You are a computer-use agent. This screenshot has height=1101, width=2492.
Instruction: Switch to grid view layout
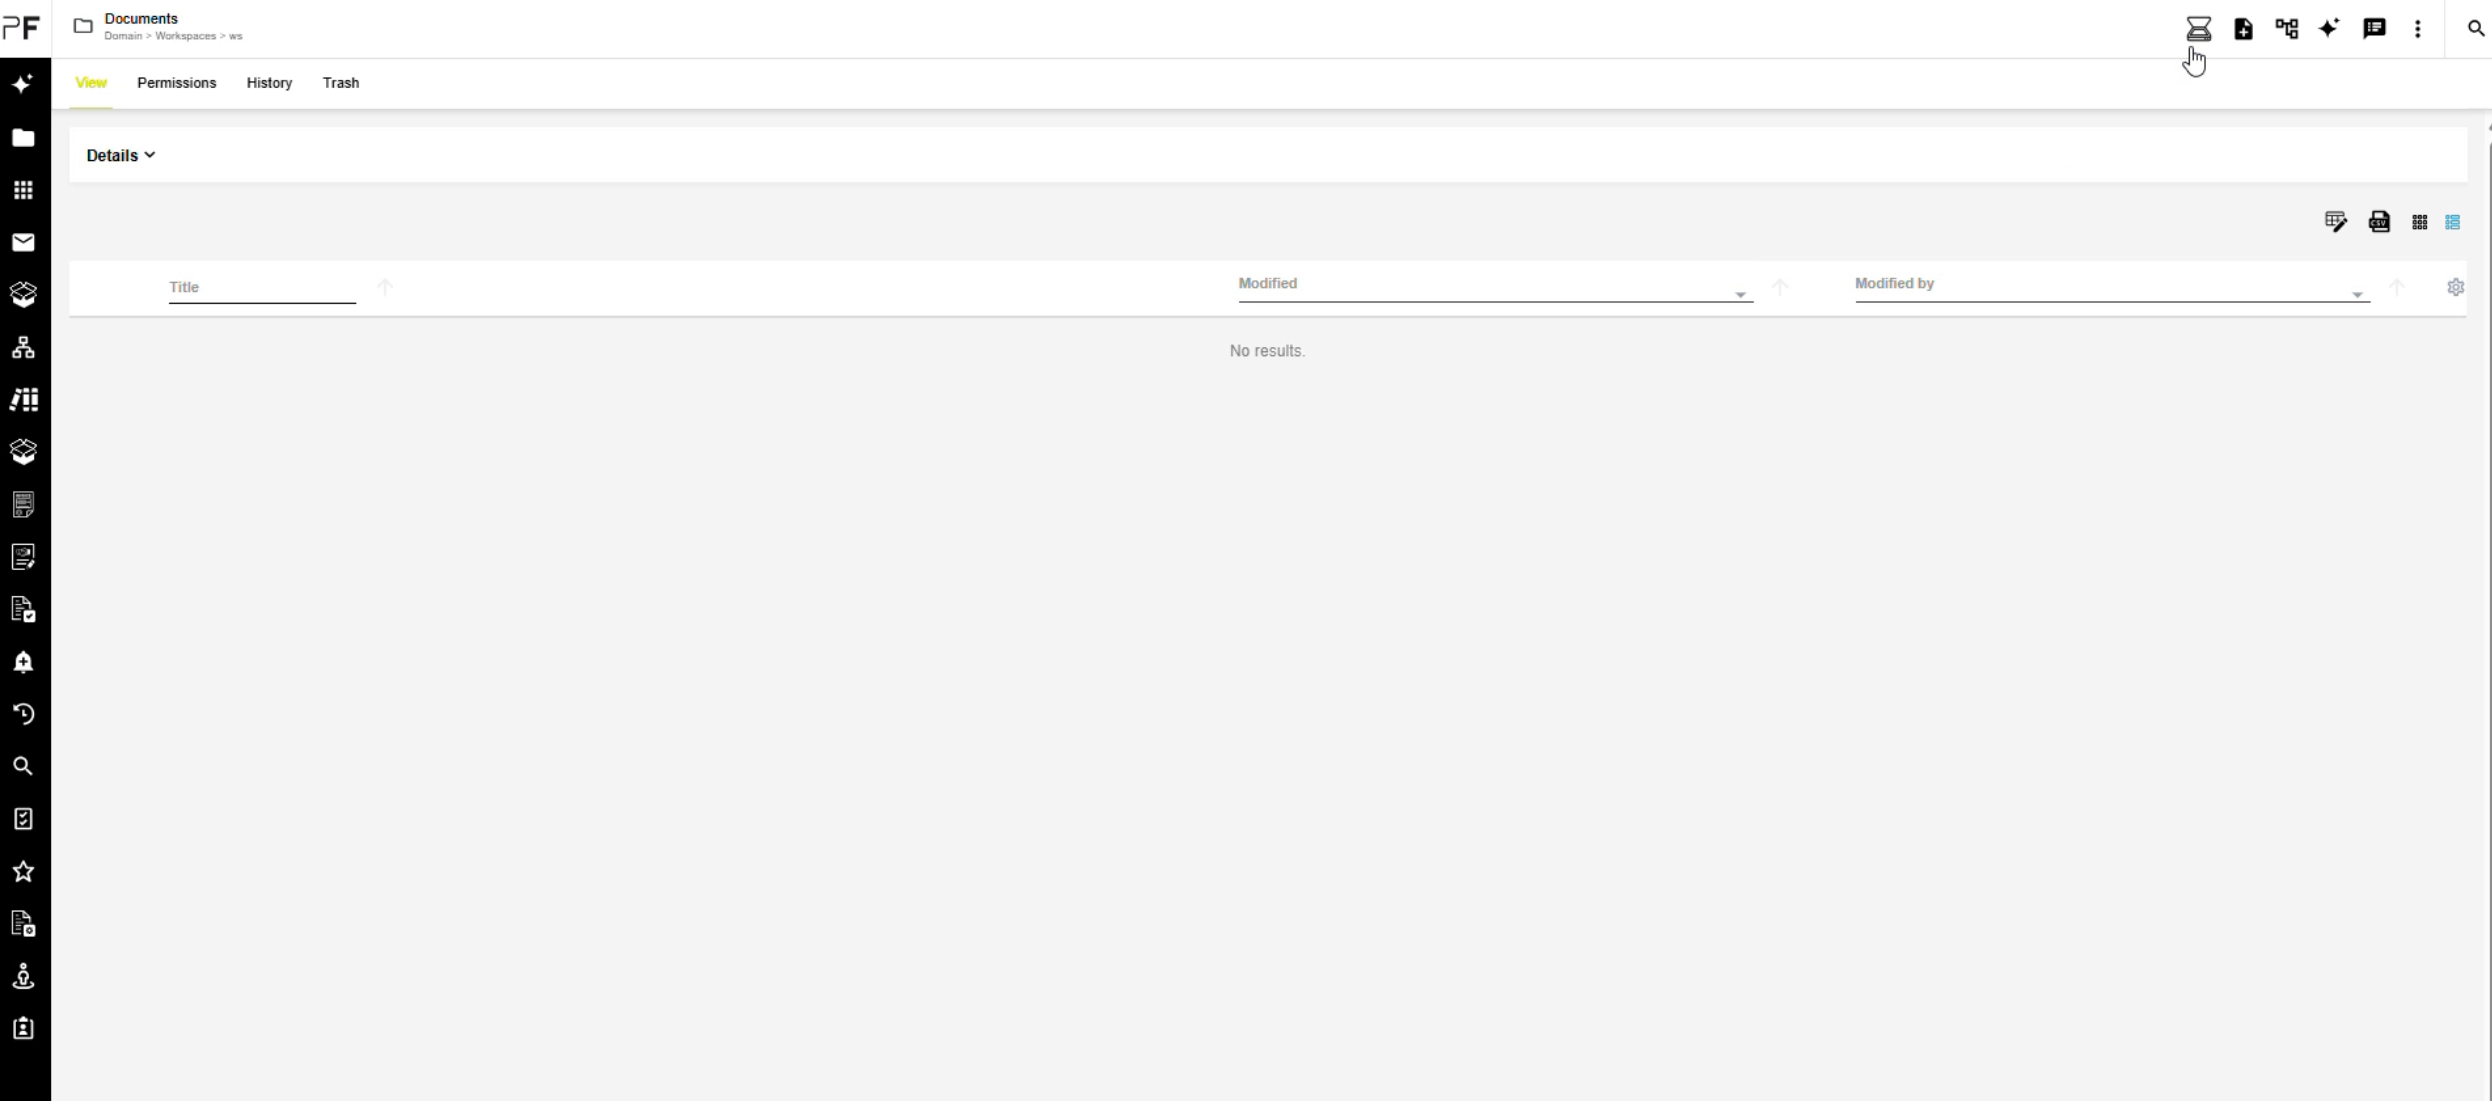click(x=2419, y=222)
